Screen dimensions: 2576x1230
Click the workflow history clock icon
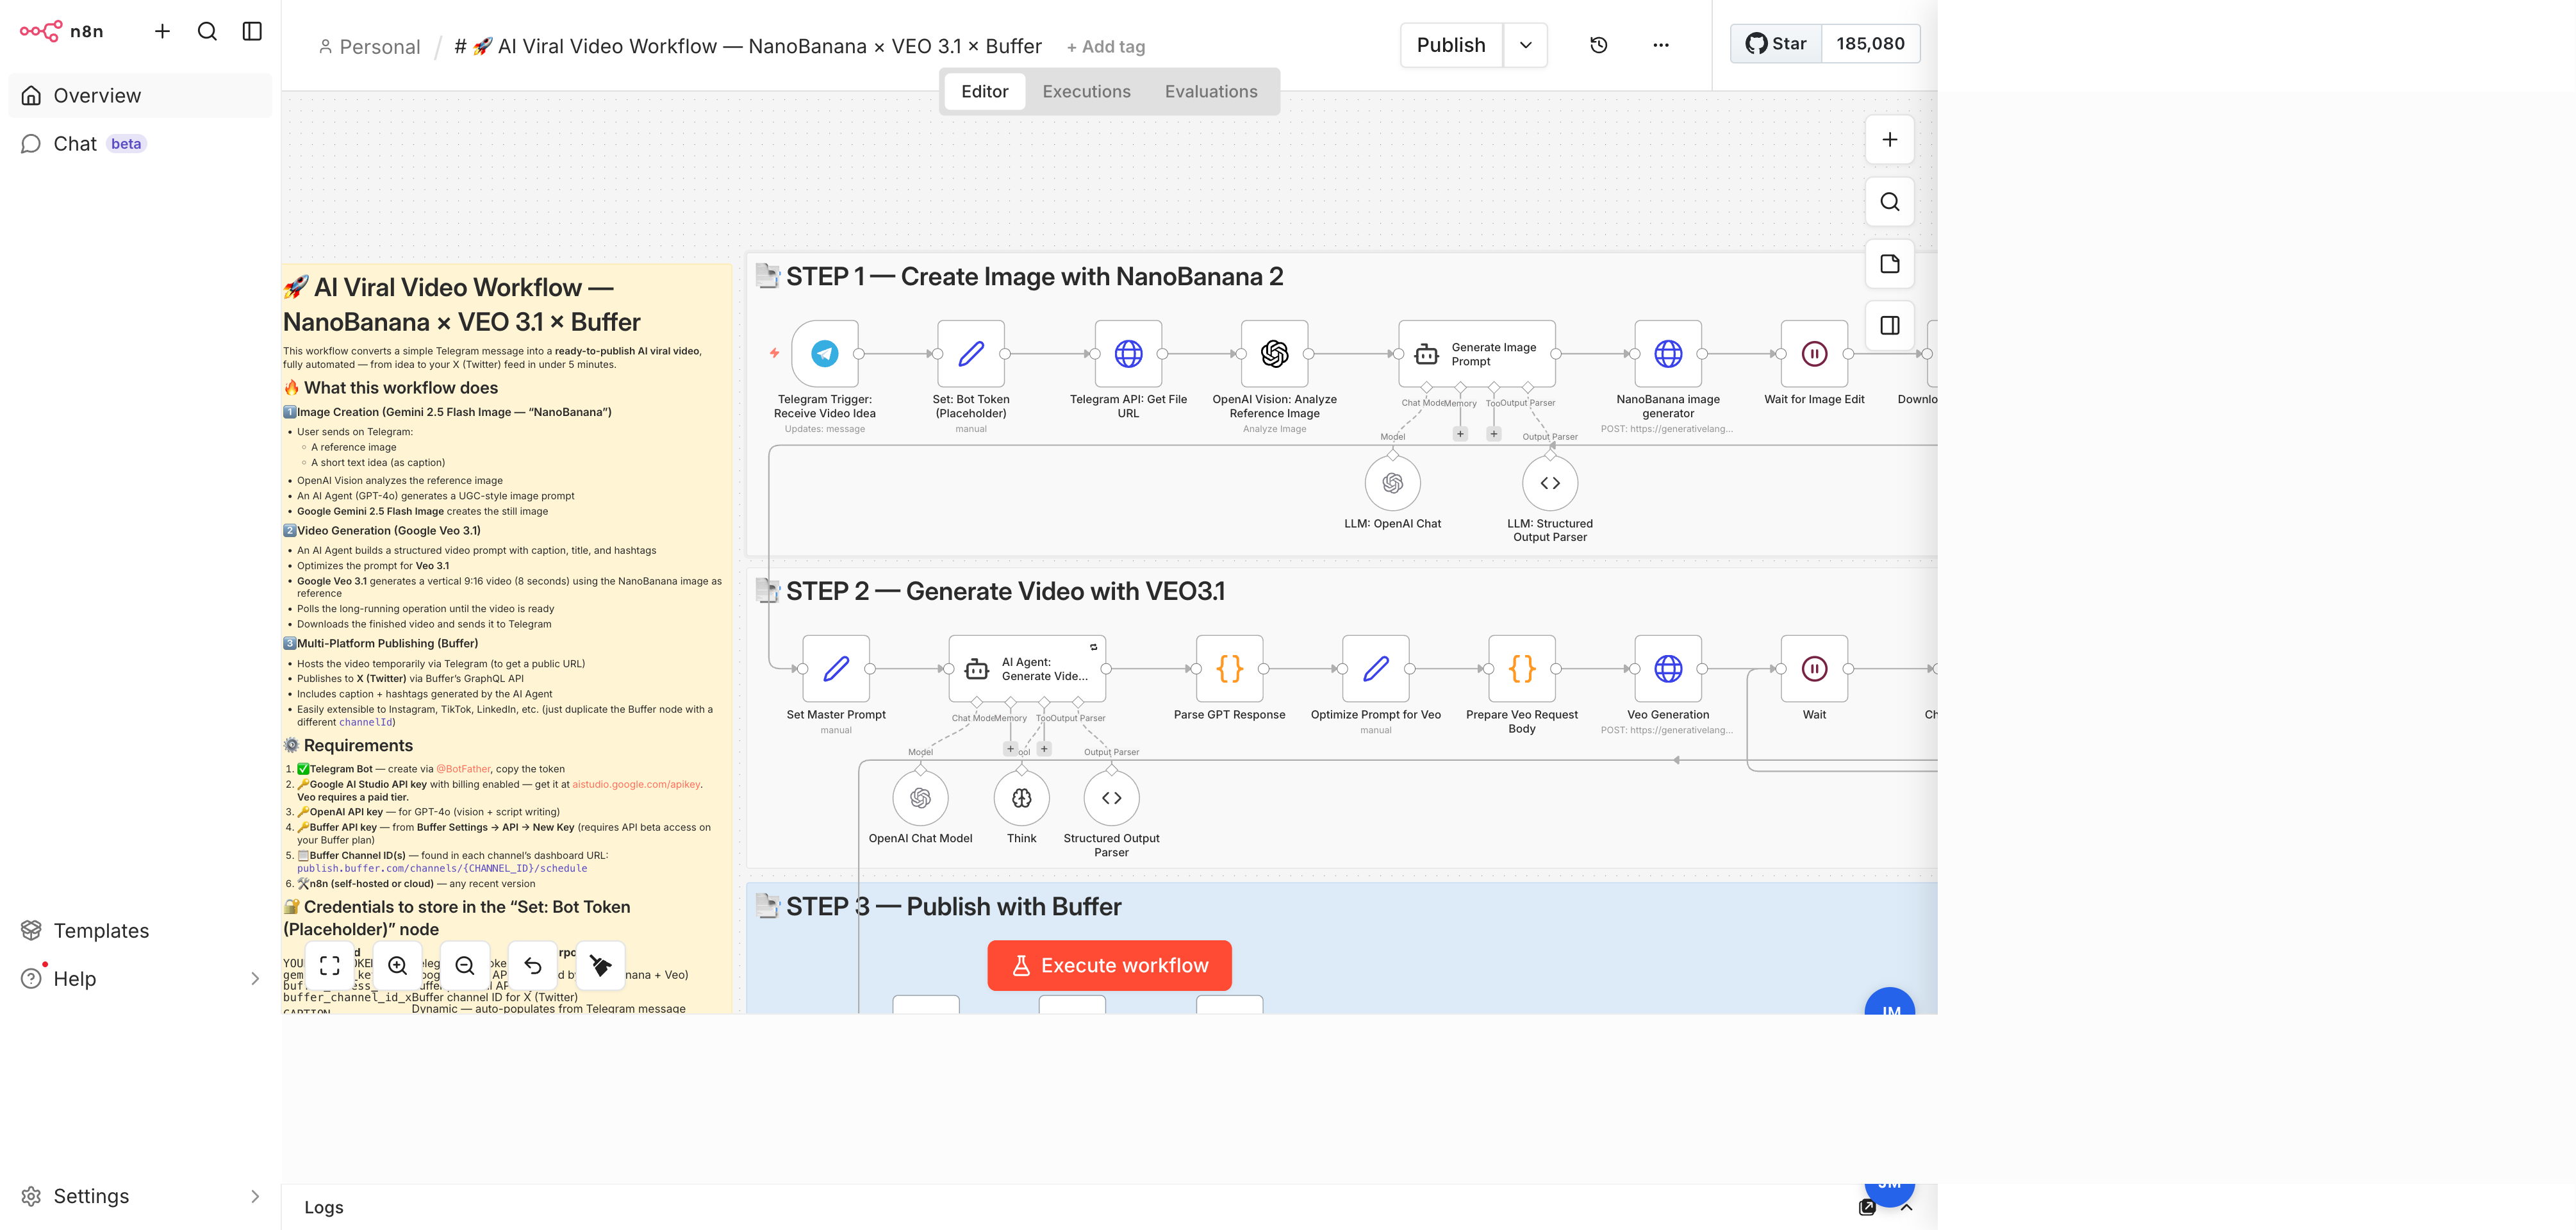[1598, 45]
